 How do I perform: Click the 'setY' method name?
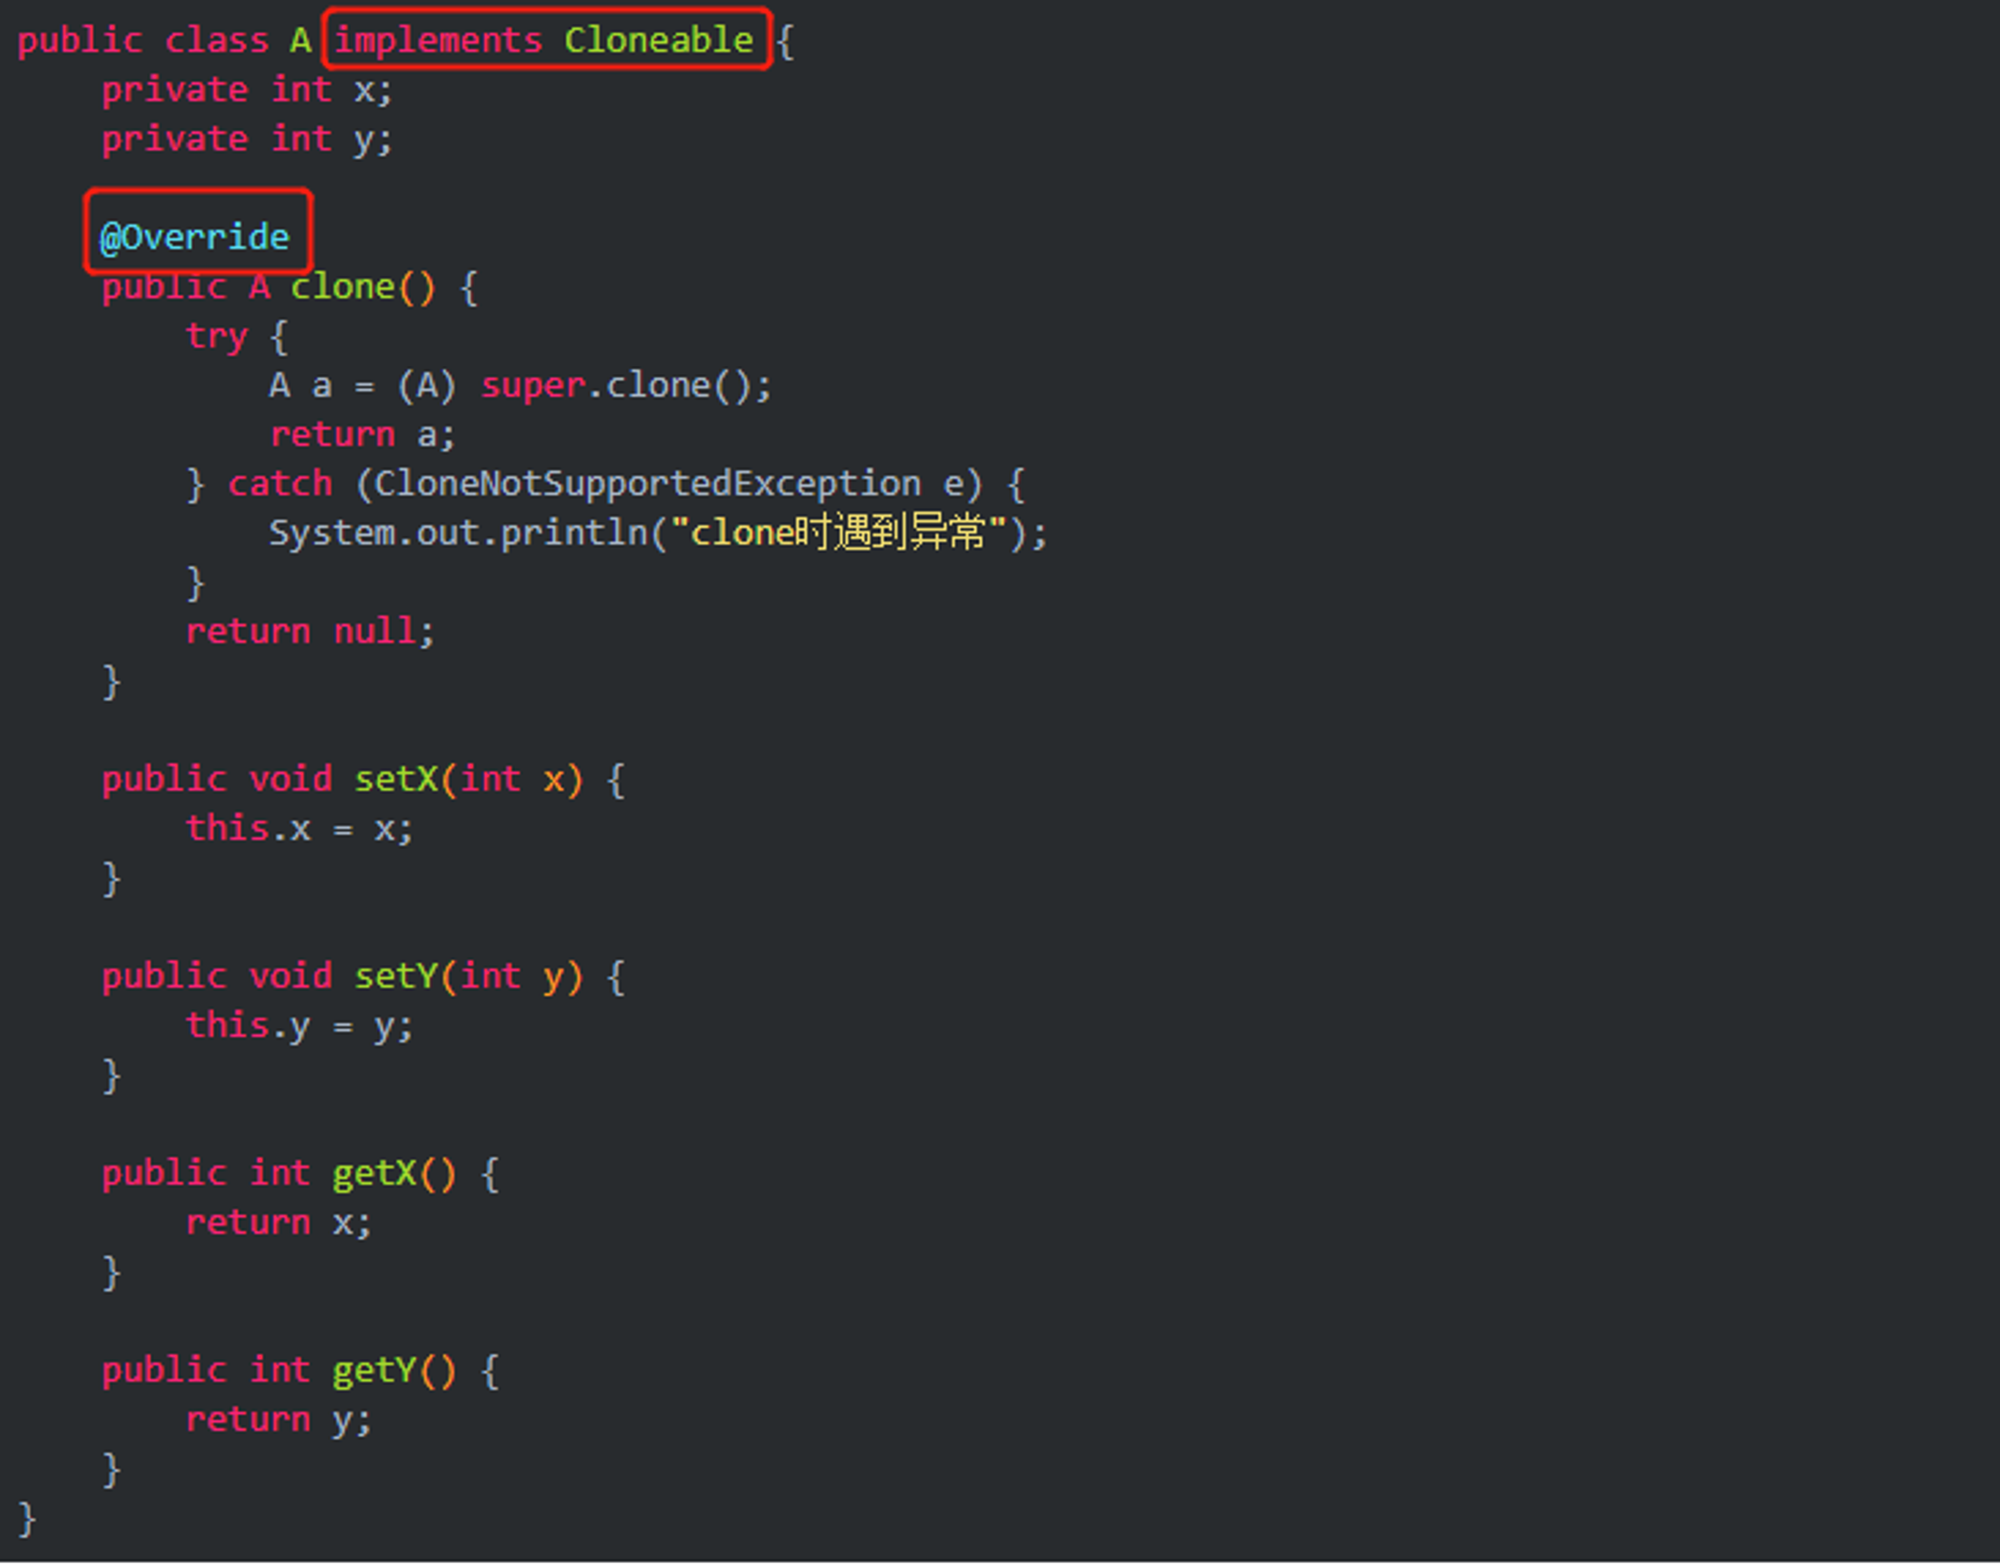[x=396, y=976]
